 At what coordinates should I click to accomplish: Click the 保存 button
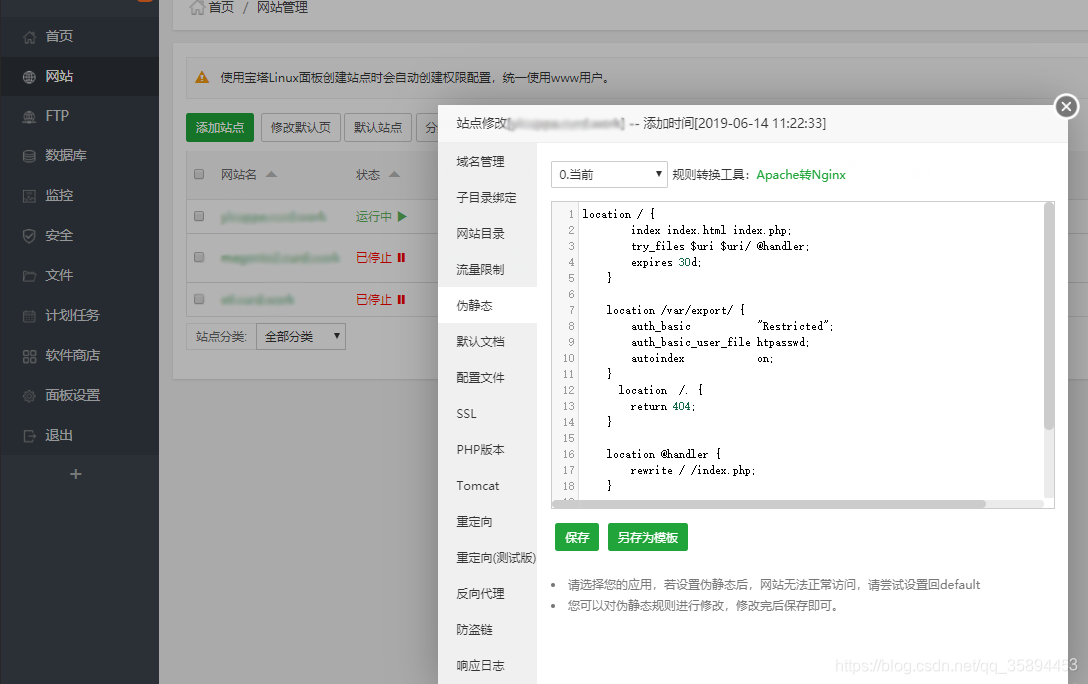coord(577,538)
